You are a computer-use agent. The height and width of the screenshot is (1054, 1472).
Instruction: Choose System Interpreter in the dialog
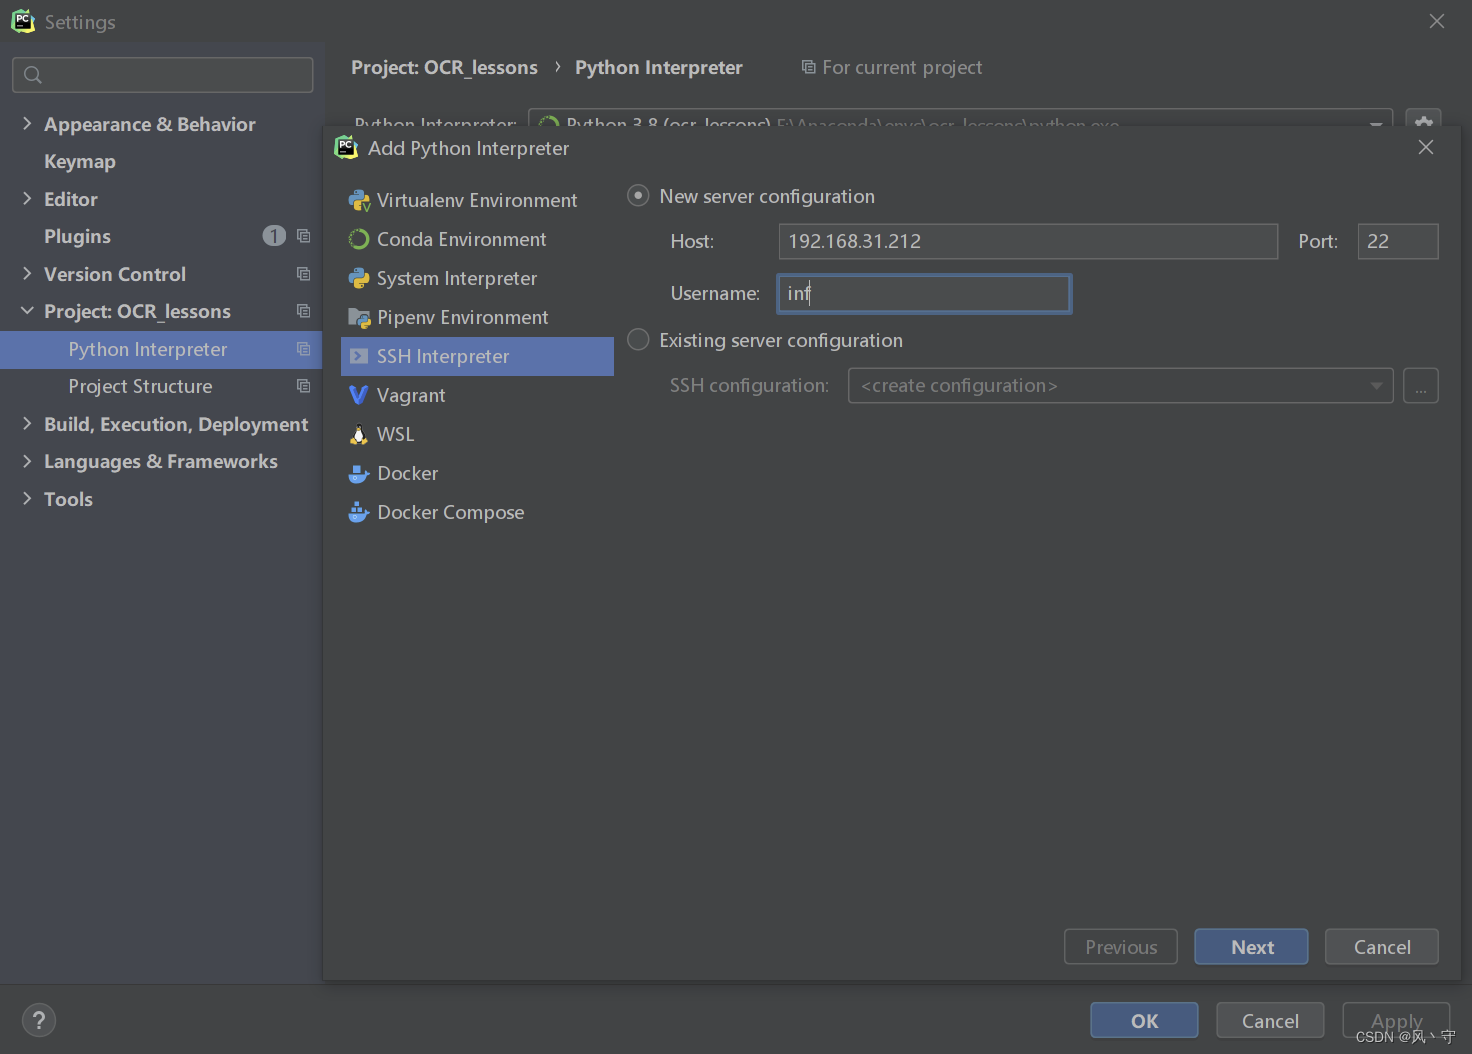click(457, 278)
